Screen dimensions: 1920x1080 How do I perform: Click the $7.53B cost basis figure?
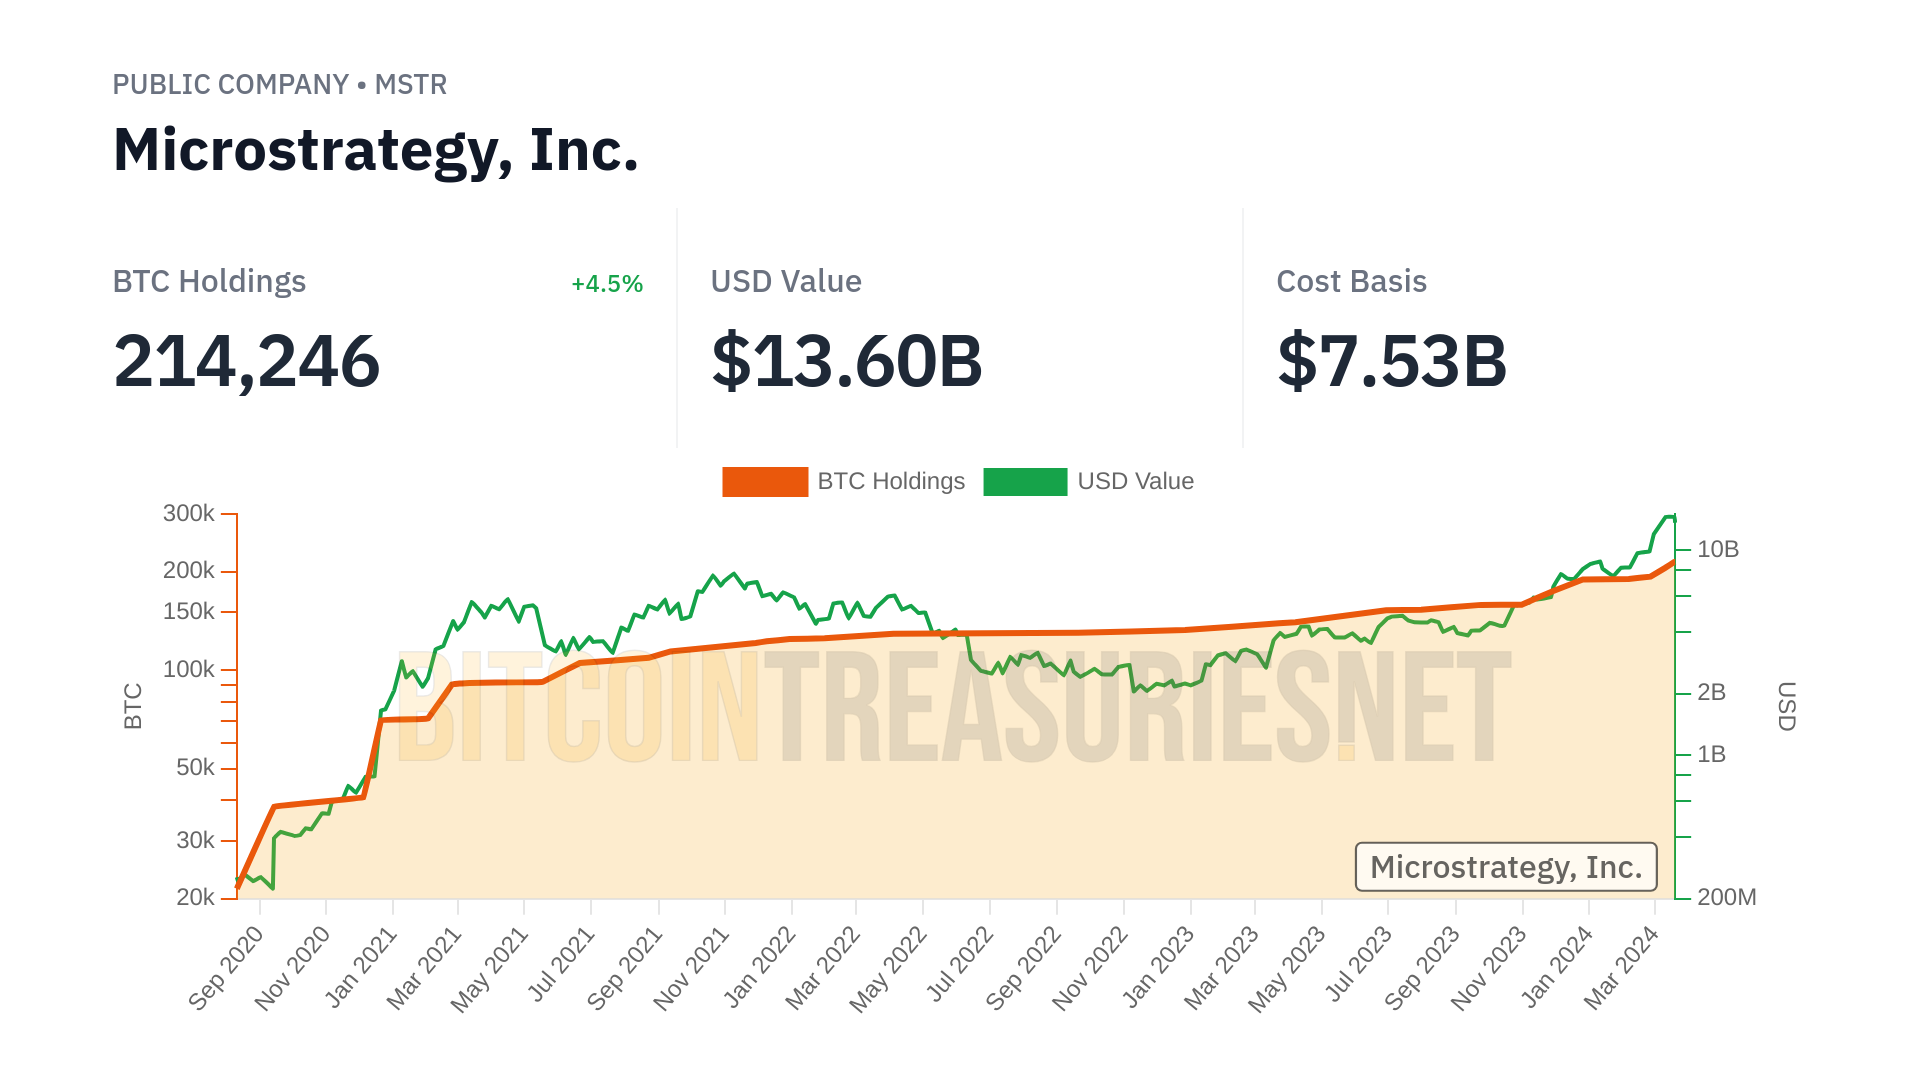[1392, 361]
